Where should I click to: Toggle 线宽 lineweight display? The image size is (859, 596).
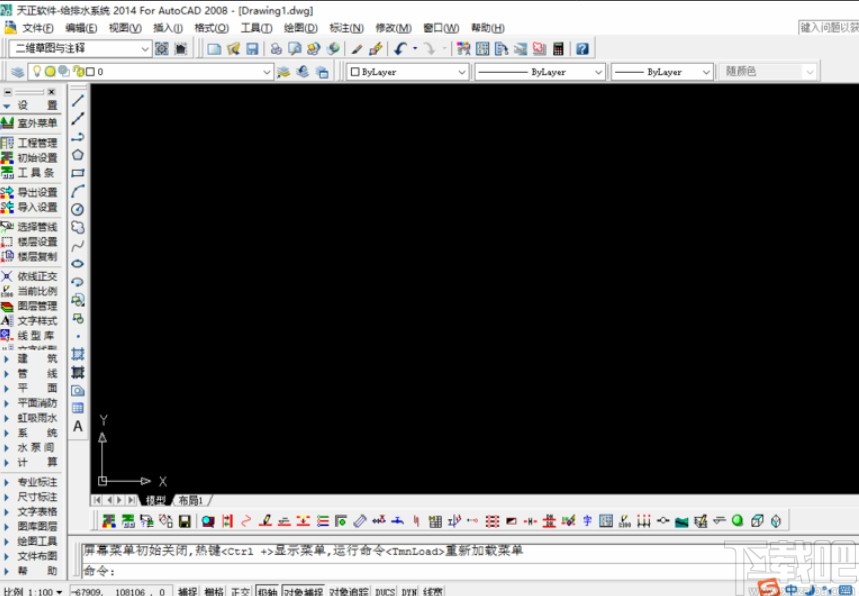[433, 591]
